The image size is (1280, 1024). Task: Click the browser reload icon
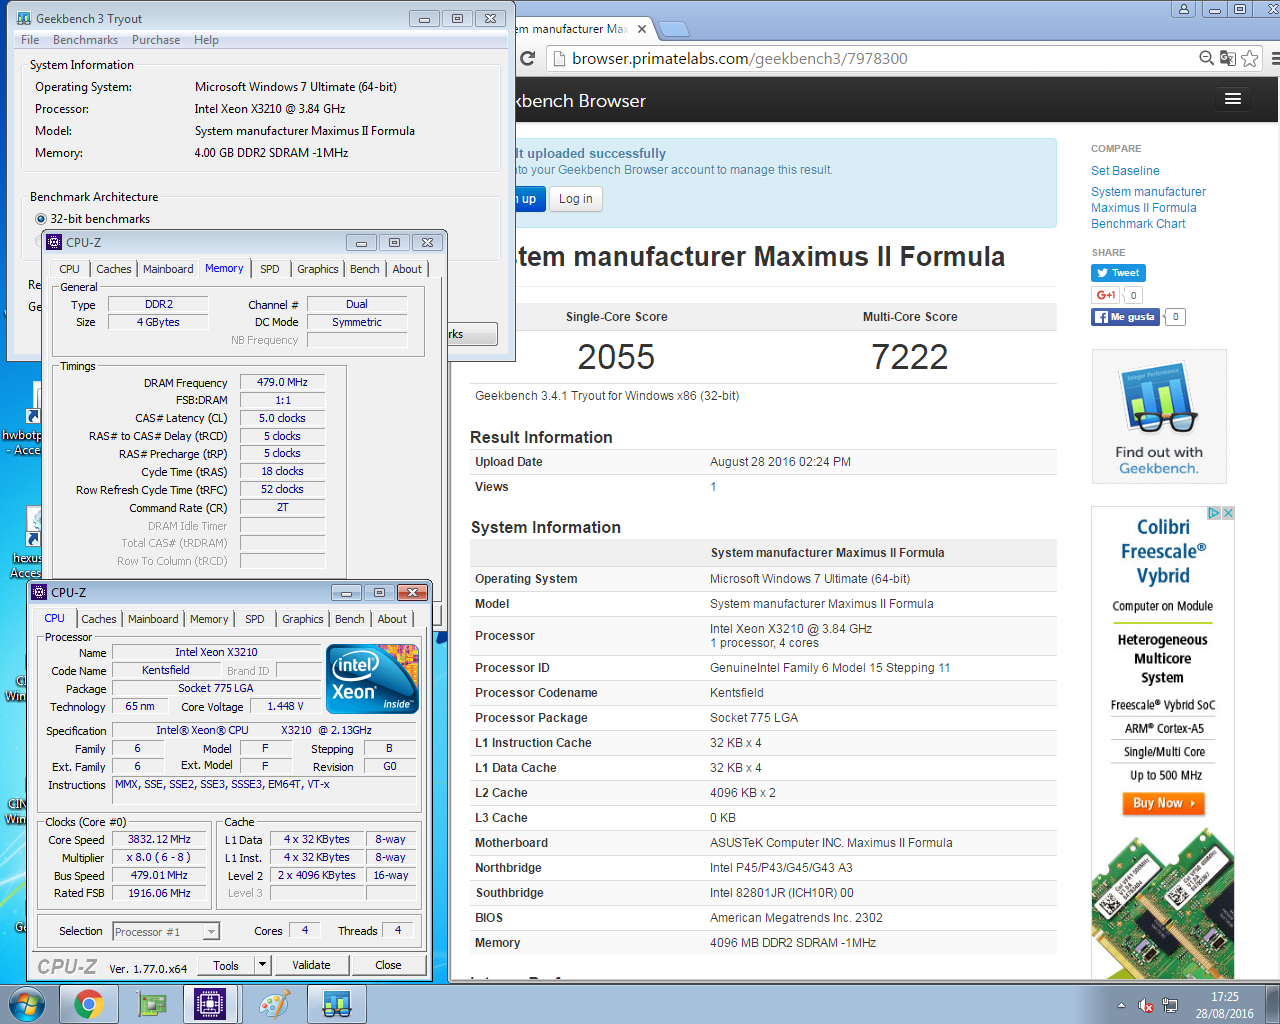click(528, 58)
